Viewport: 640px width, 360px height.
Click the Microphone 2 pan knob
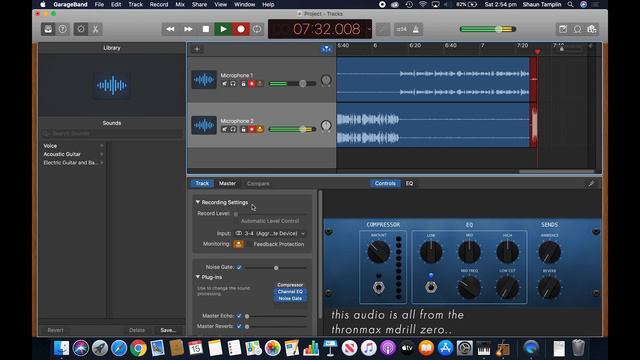point(326,126)
